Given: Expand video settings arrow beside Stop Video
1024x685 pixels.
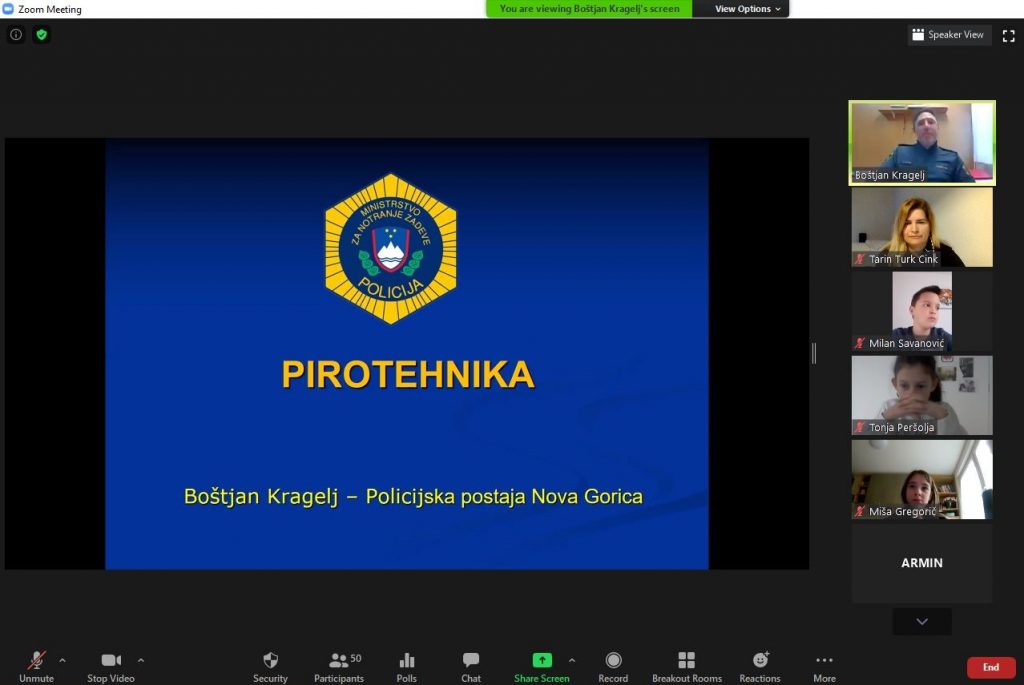Looking at the screenshot, I should coord(141,660).
